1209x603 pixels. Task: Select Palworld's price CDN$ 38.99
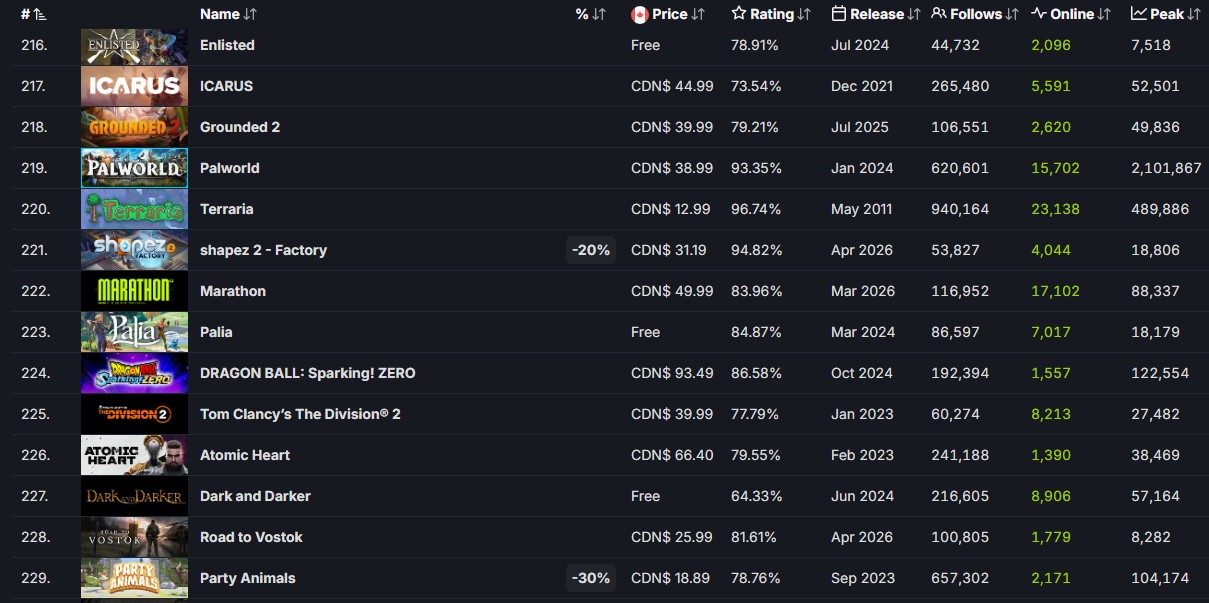tap(672, 168)
